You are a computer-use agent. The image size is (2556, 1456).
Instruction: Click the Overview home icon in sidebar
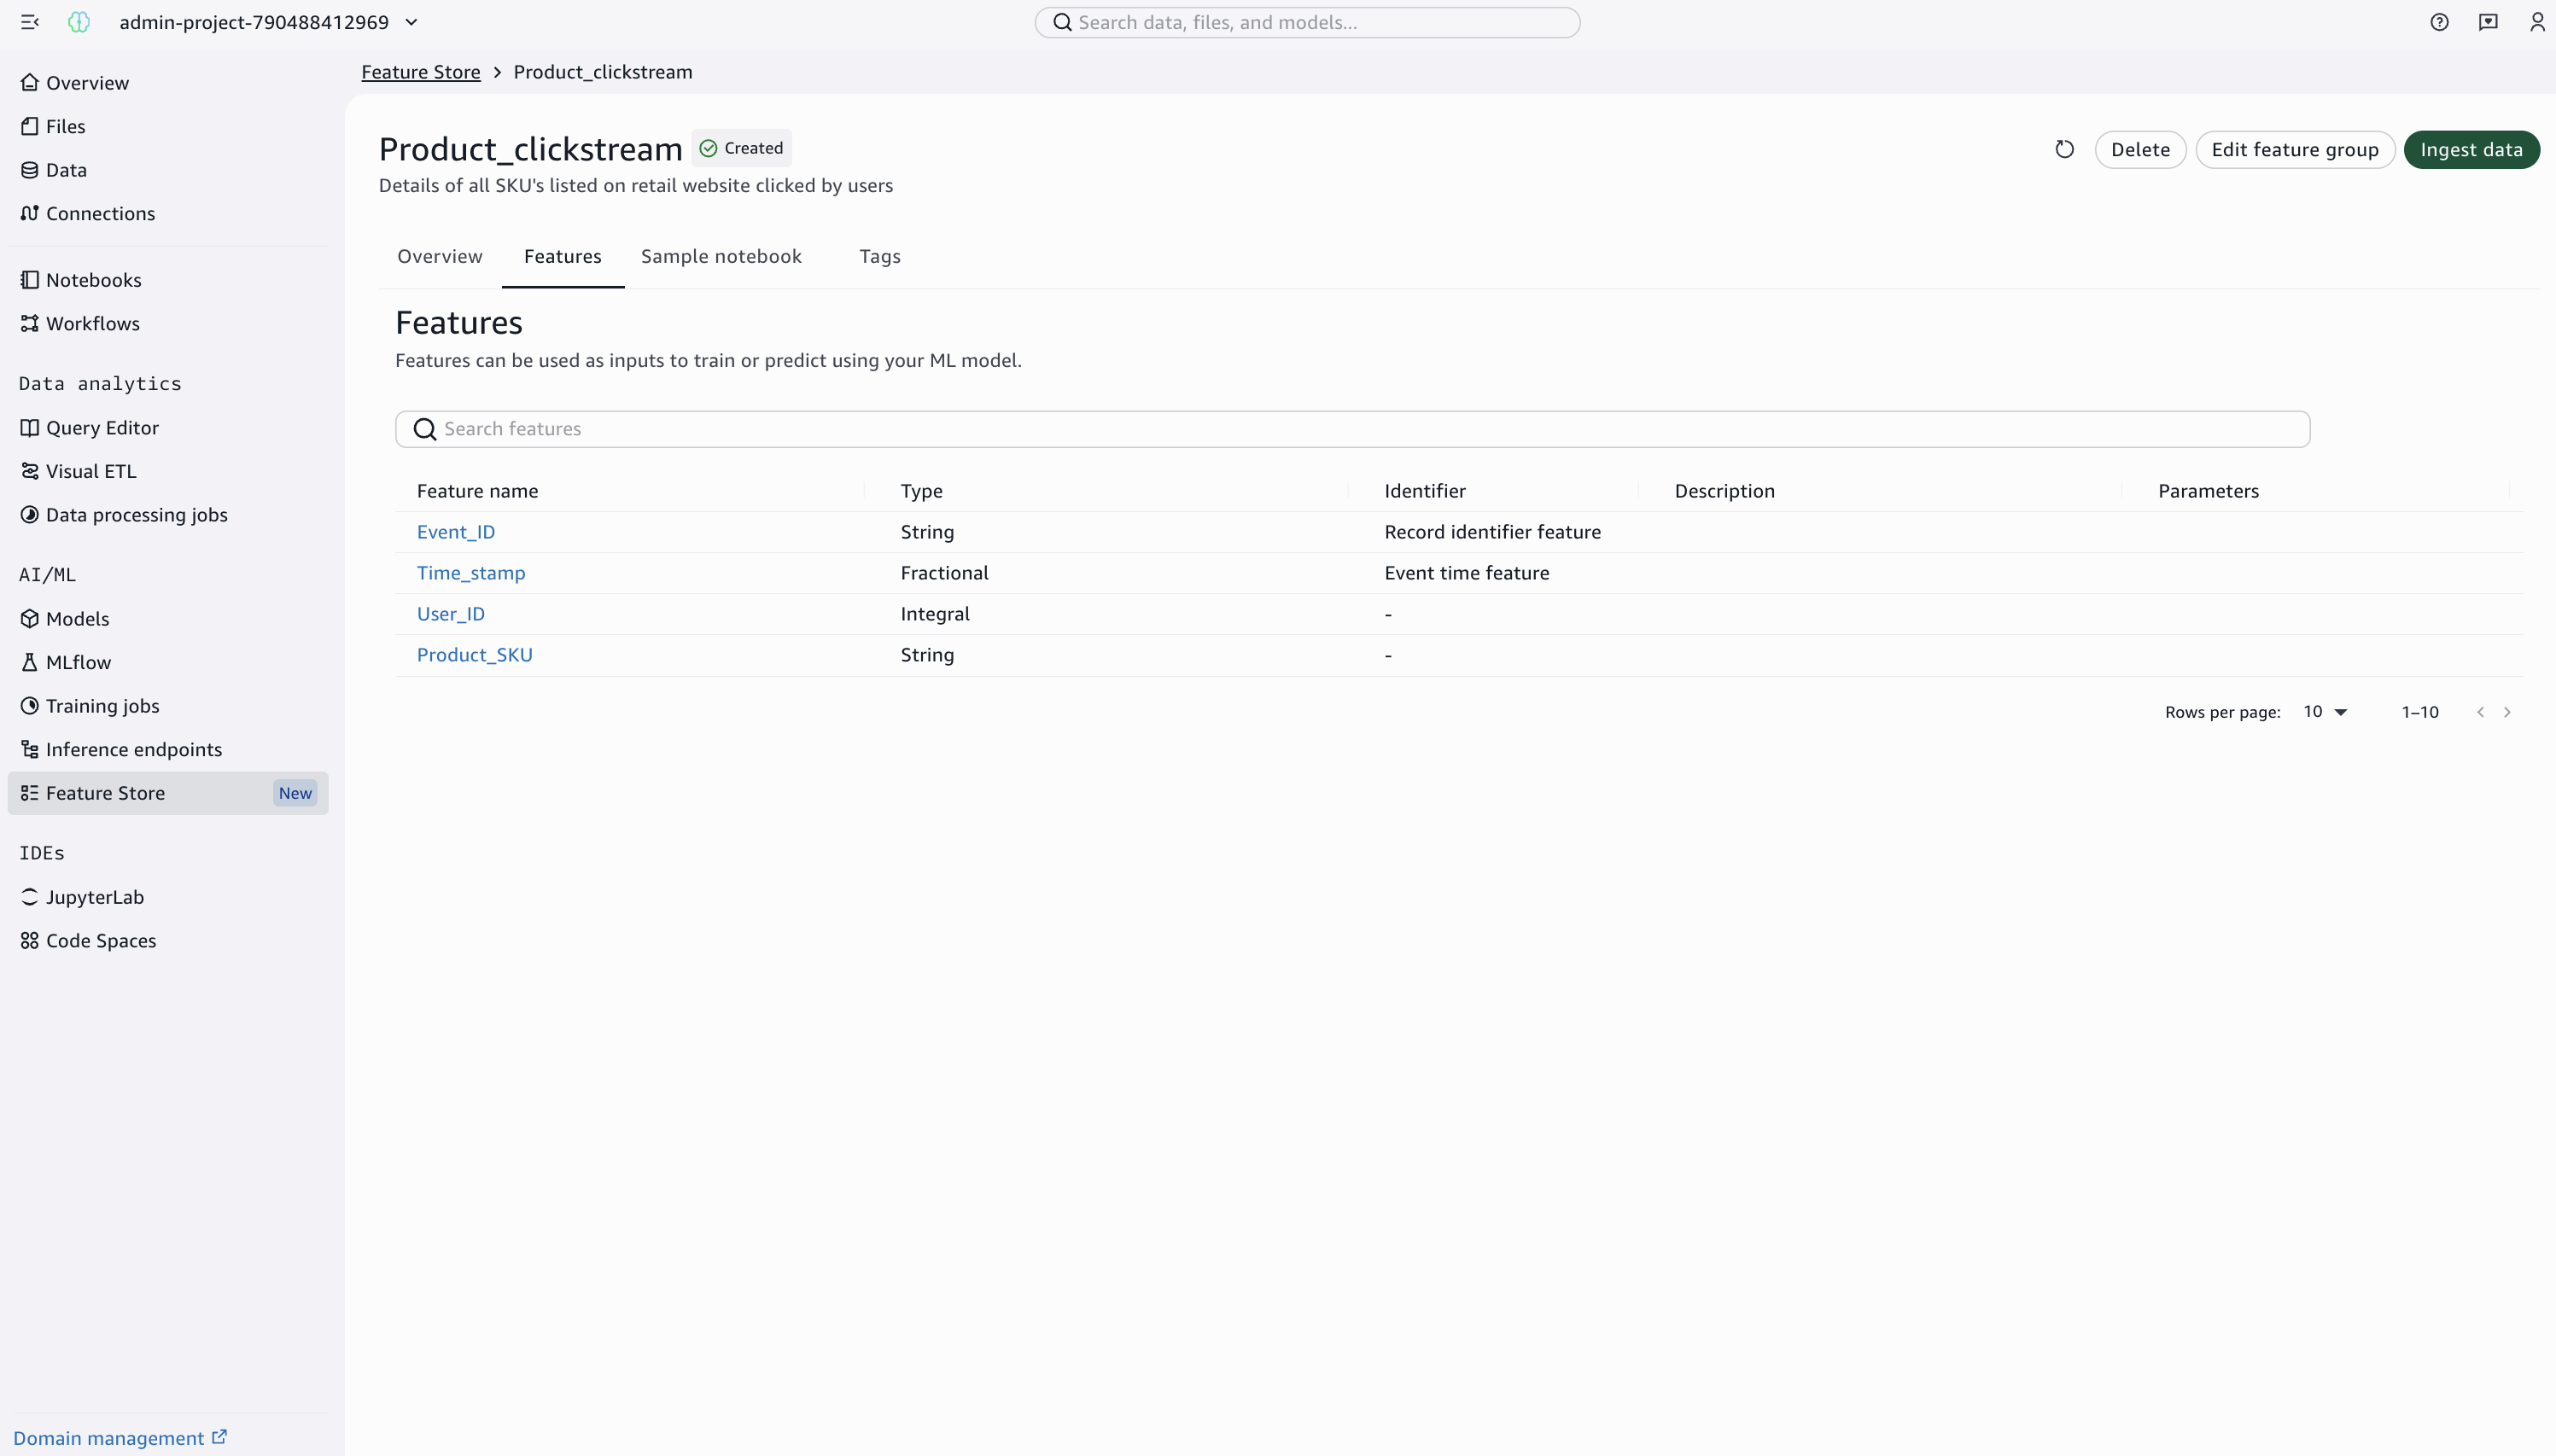point(30,83)
